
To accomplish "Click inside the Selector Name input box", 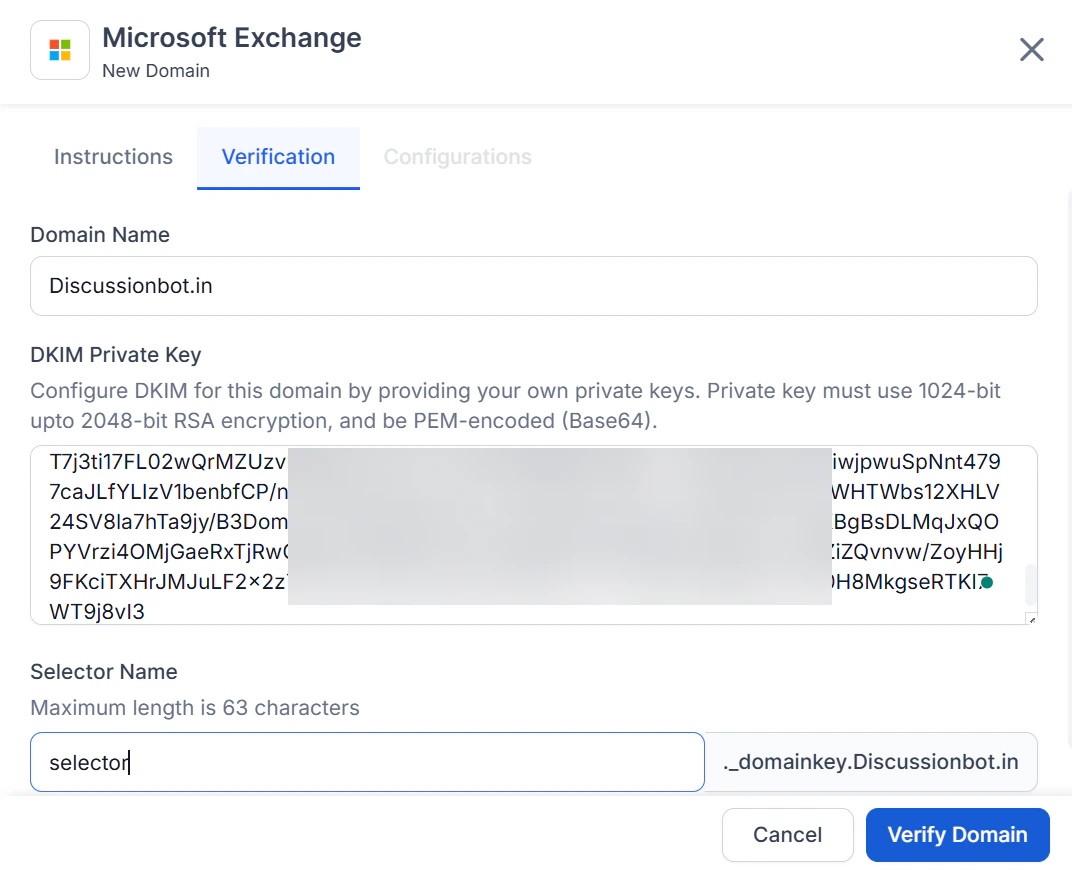I will click(366, 762).
